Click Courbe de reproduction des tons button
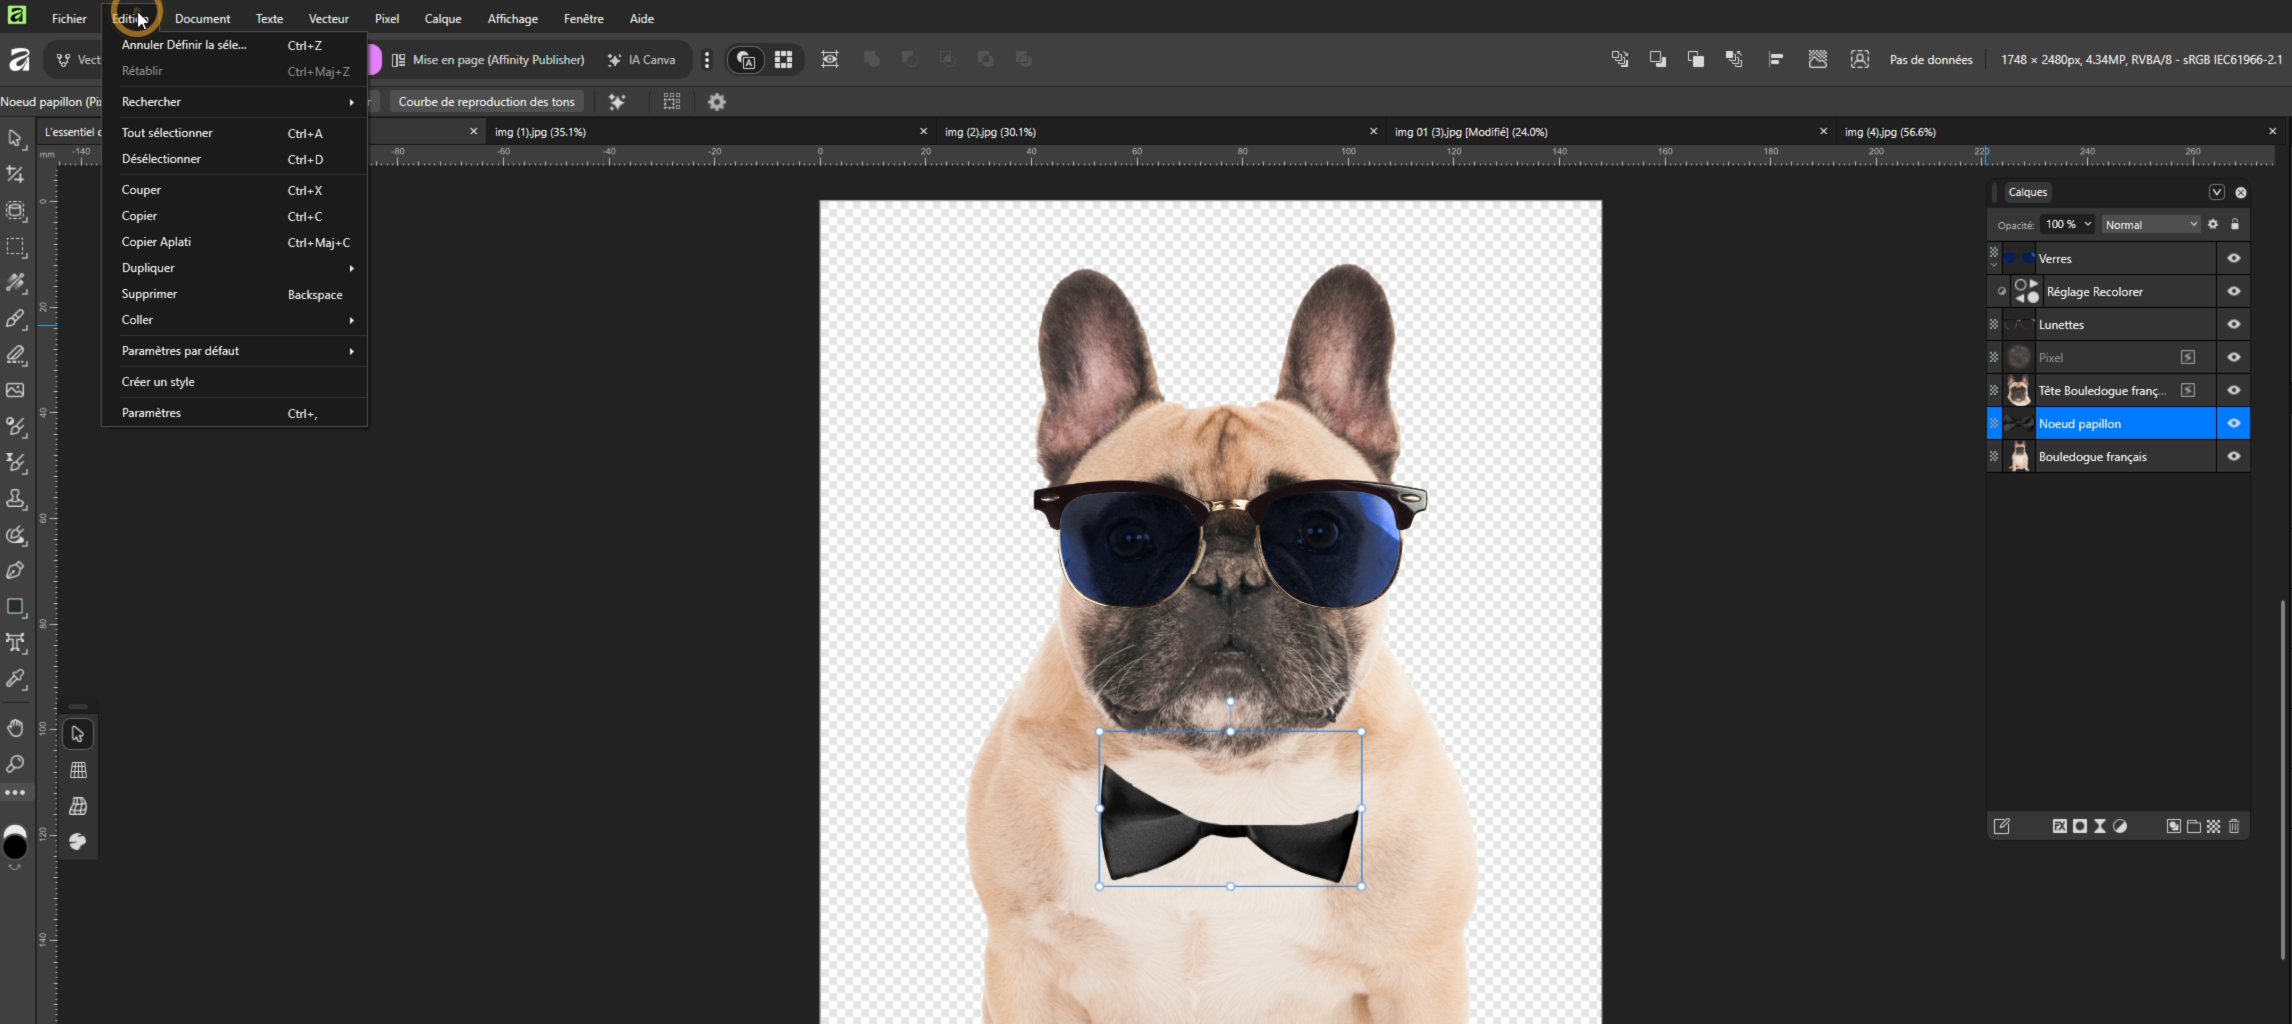Screen dimensions: 2292x1024 (x=486, y=102)
